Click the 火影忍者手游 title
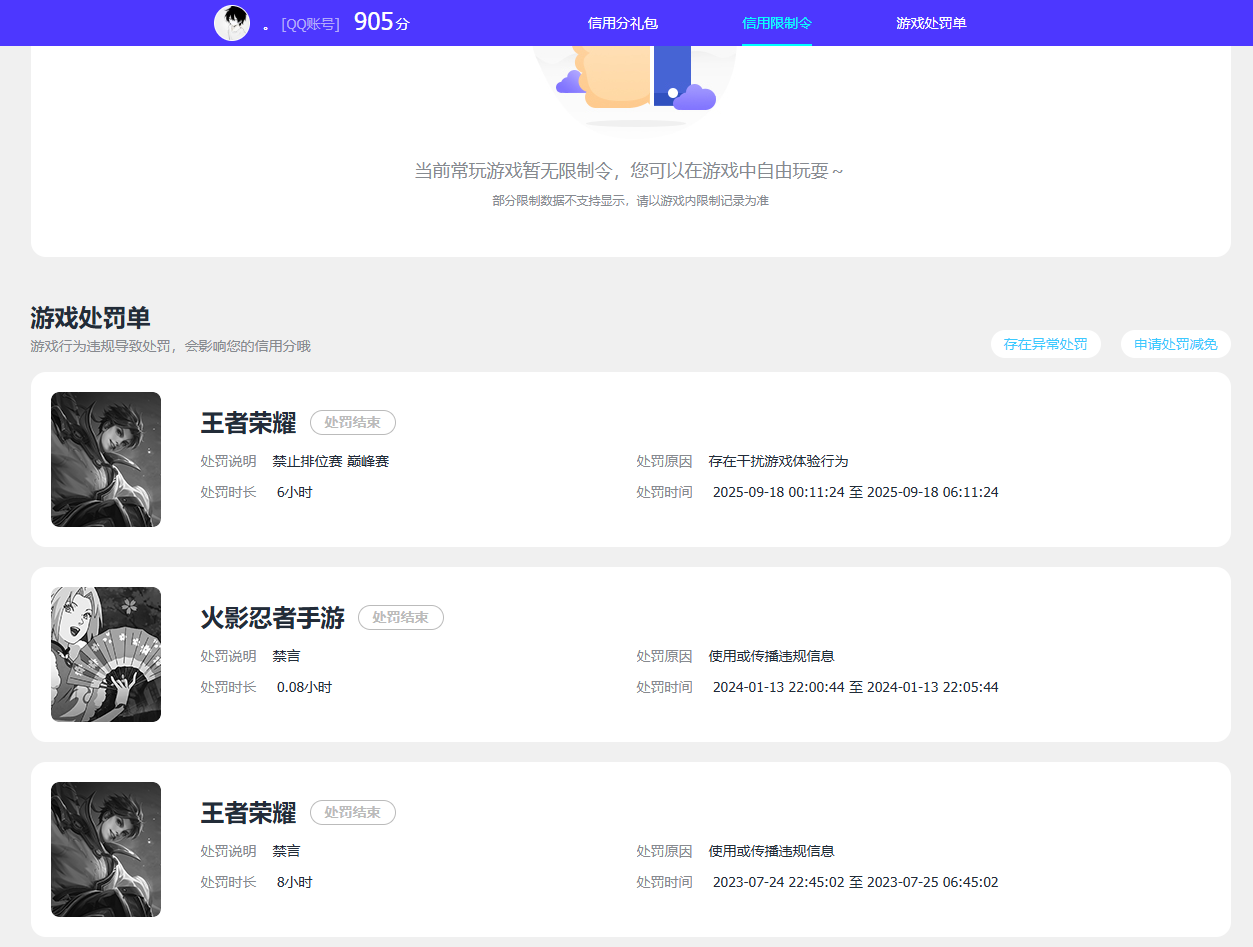 272,618
